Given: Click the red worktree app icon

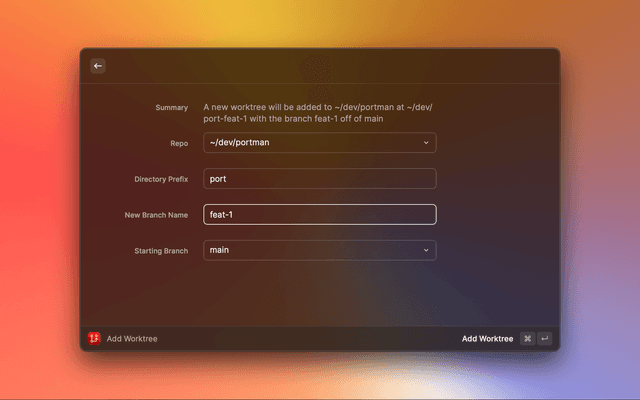Looking at the screenshot, I should click(x=94, y=339).
